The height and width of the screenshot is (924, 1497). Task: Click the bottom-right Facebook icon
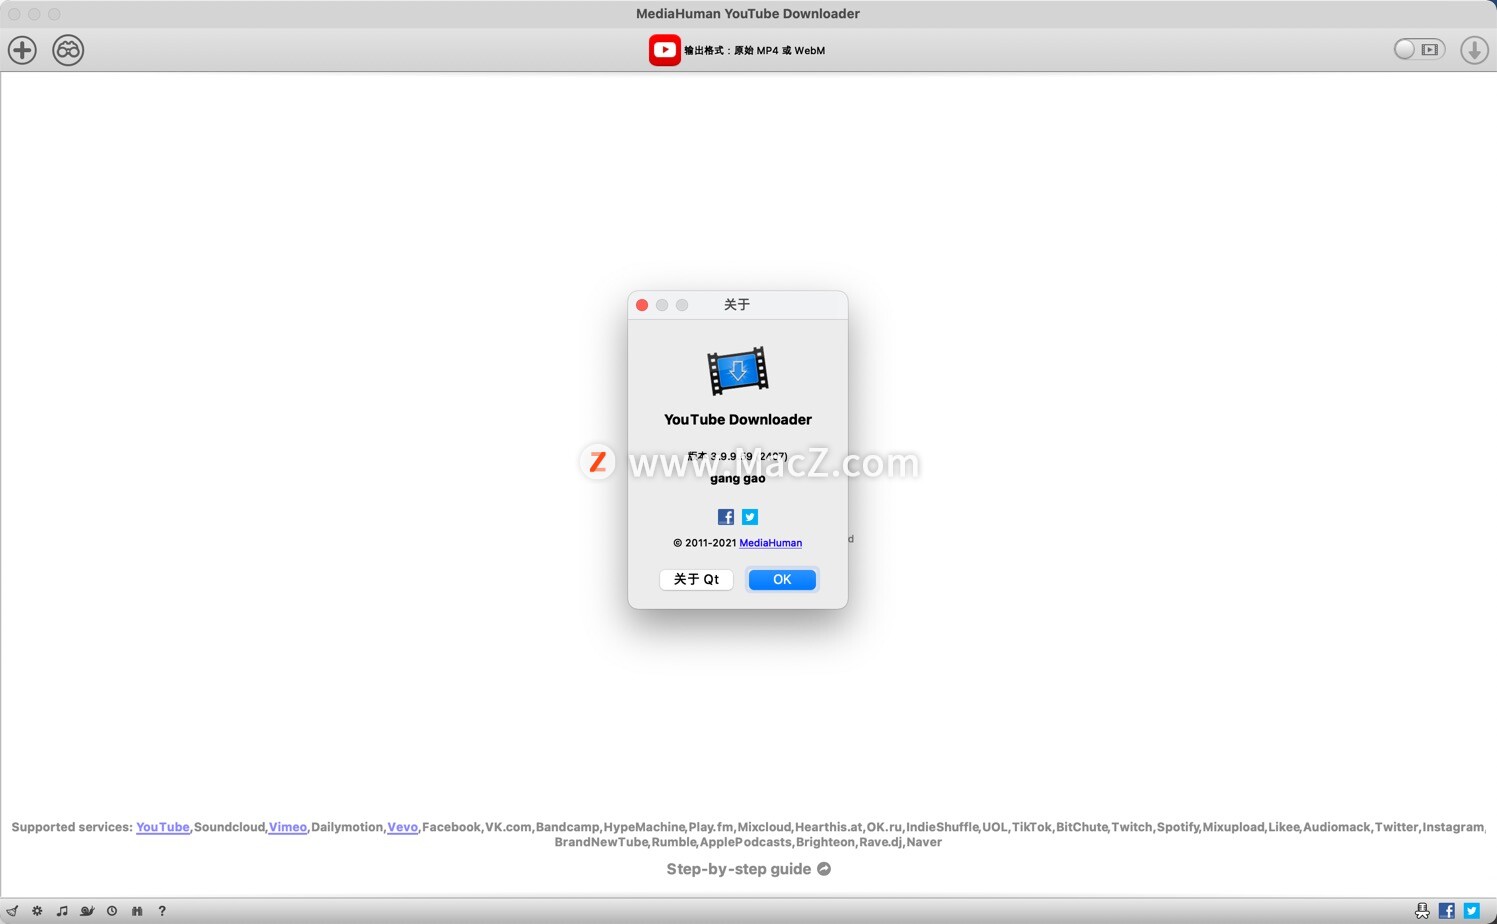tap(1447, 911)
